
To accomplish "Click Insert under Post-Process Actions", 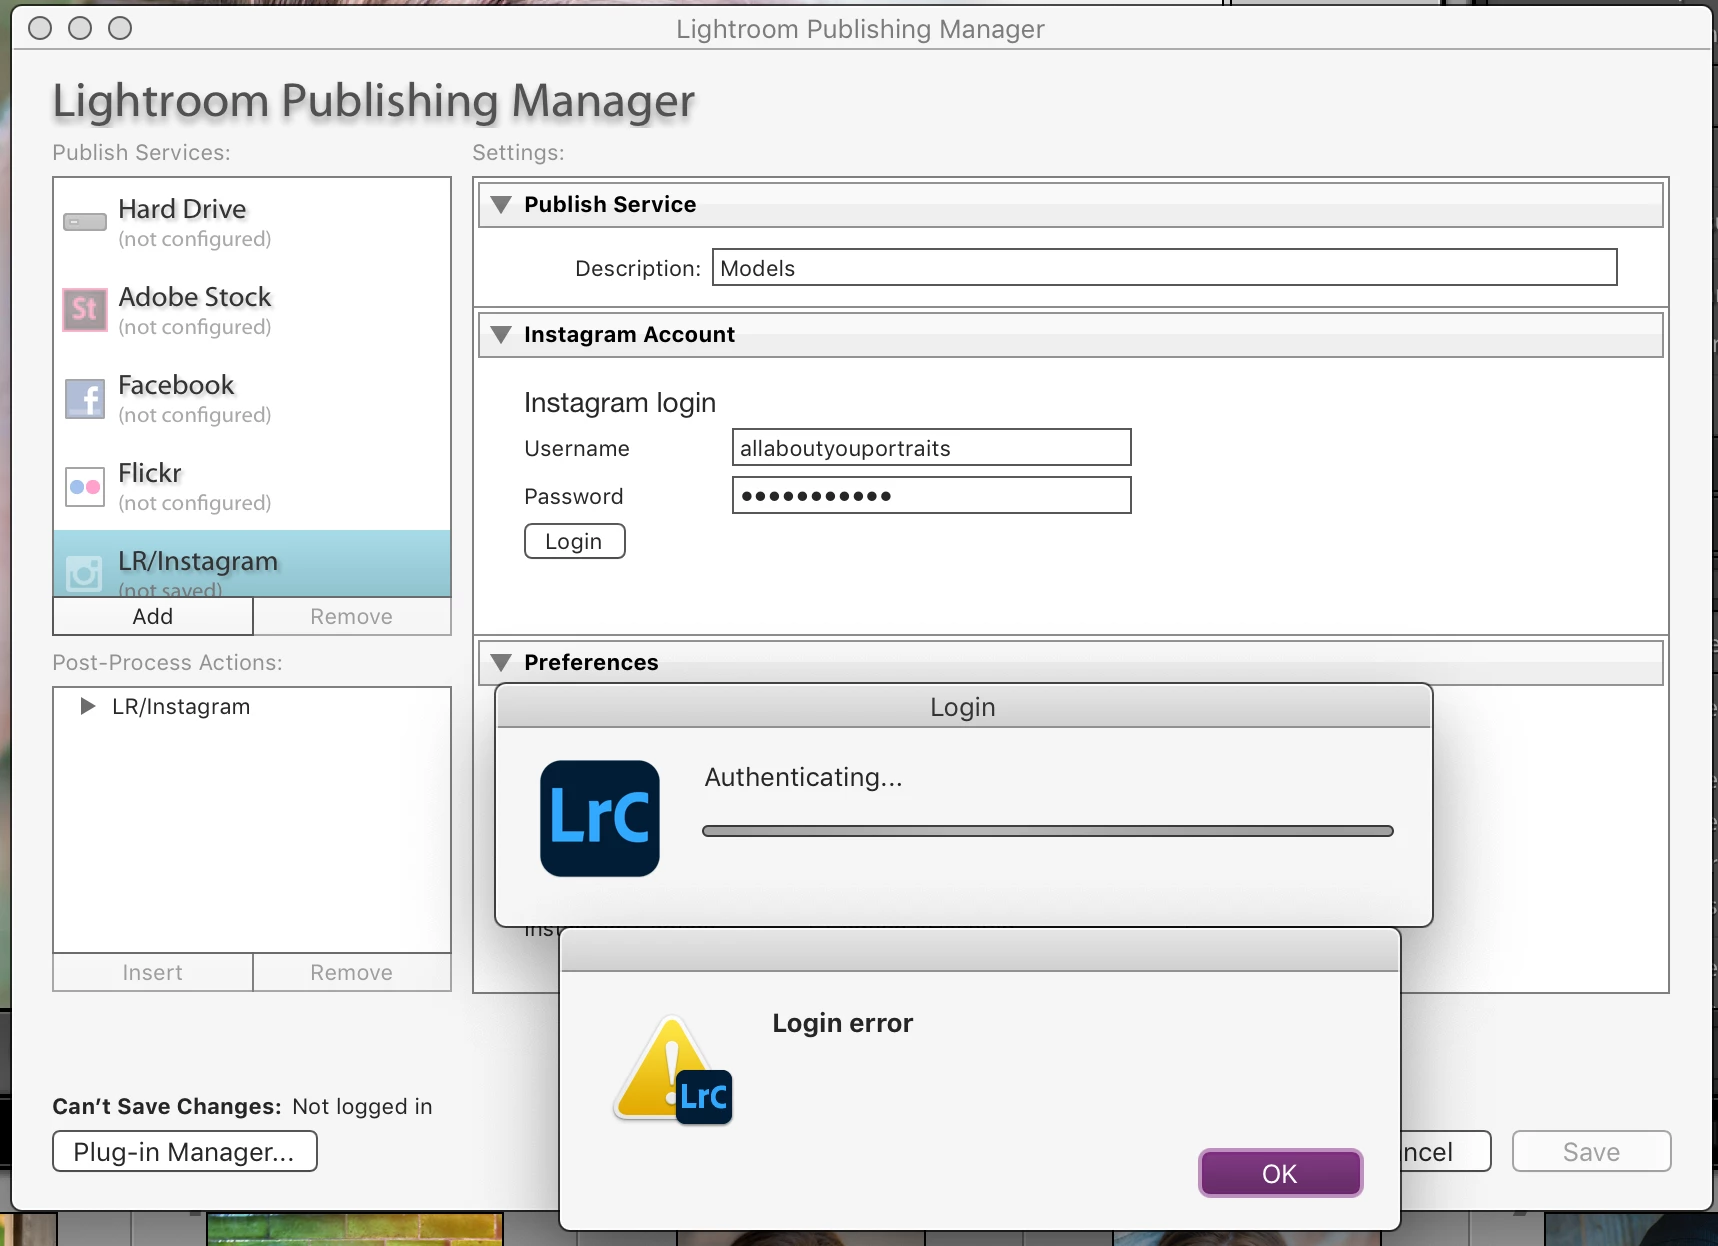I will coord(153,972).
